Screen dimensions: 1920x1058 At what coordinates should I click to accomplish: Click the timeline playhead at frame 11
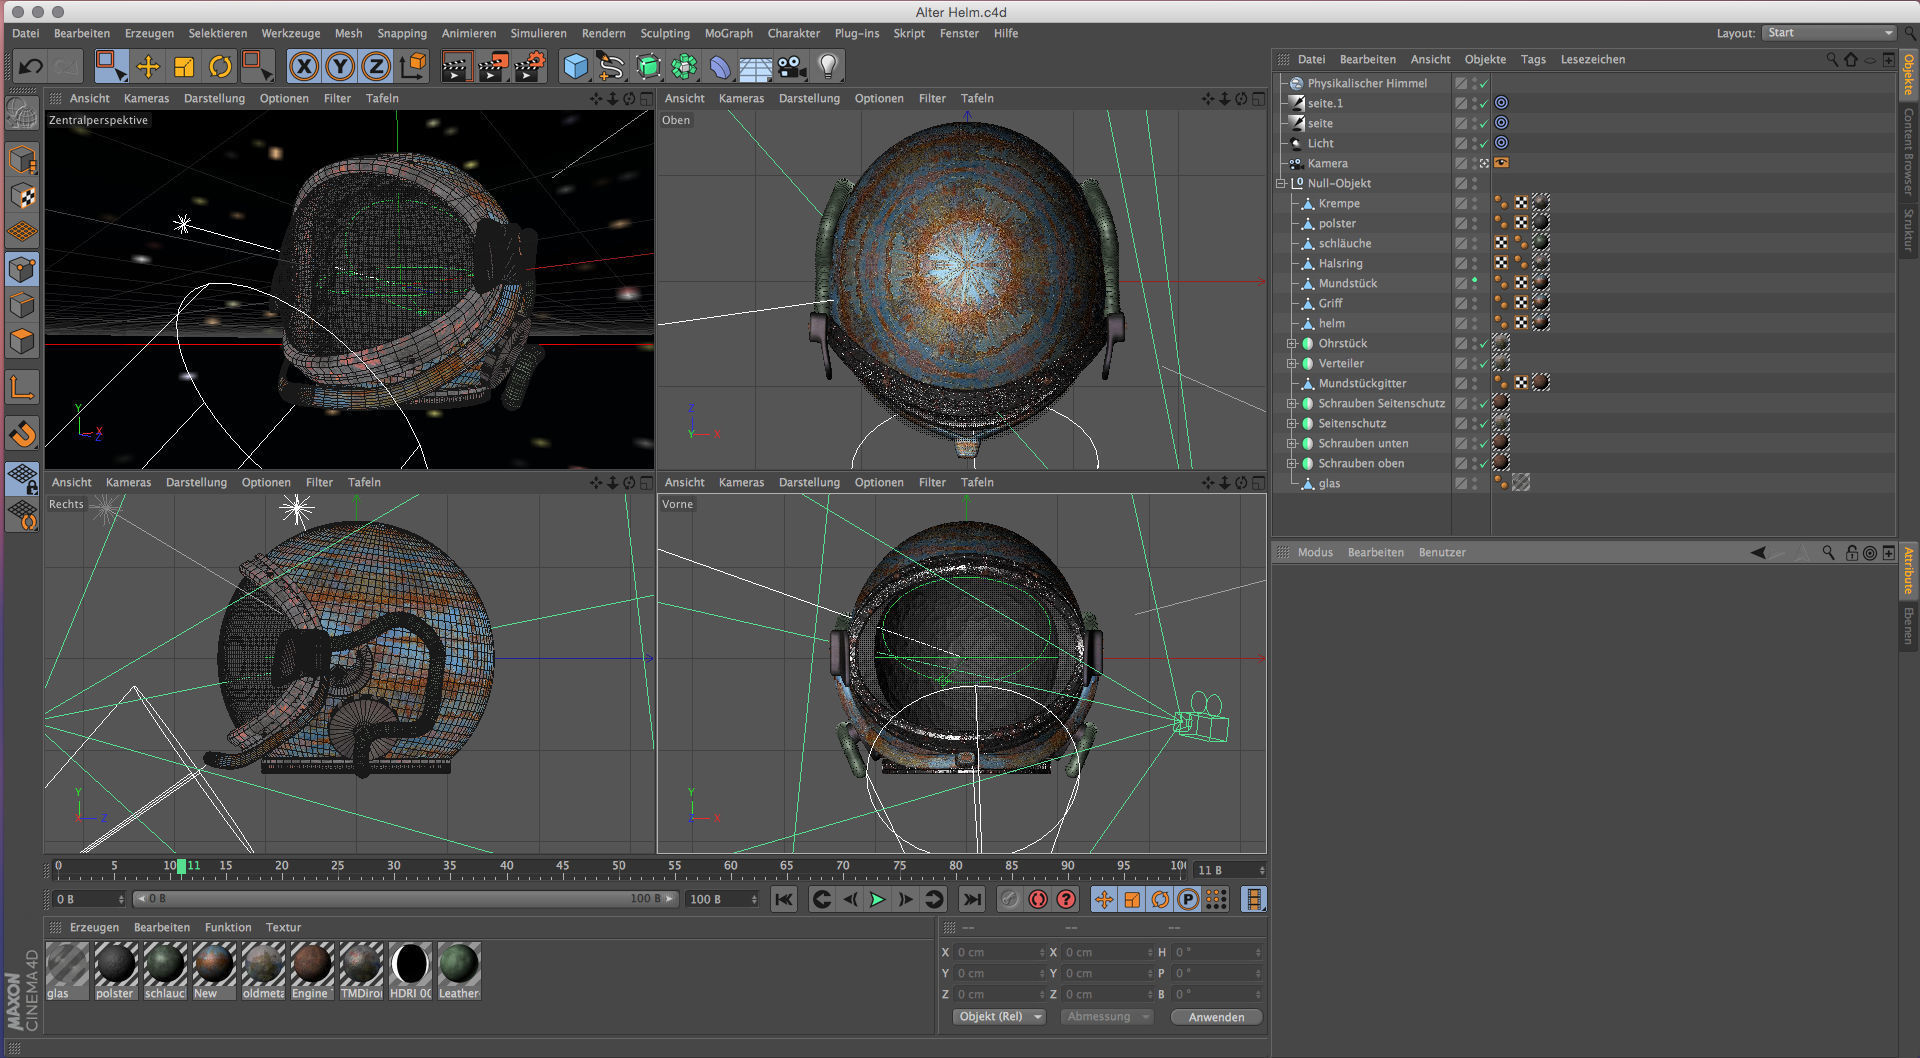pyautogui.click(x=181, y=866)
